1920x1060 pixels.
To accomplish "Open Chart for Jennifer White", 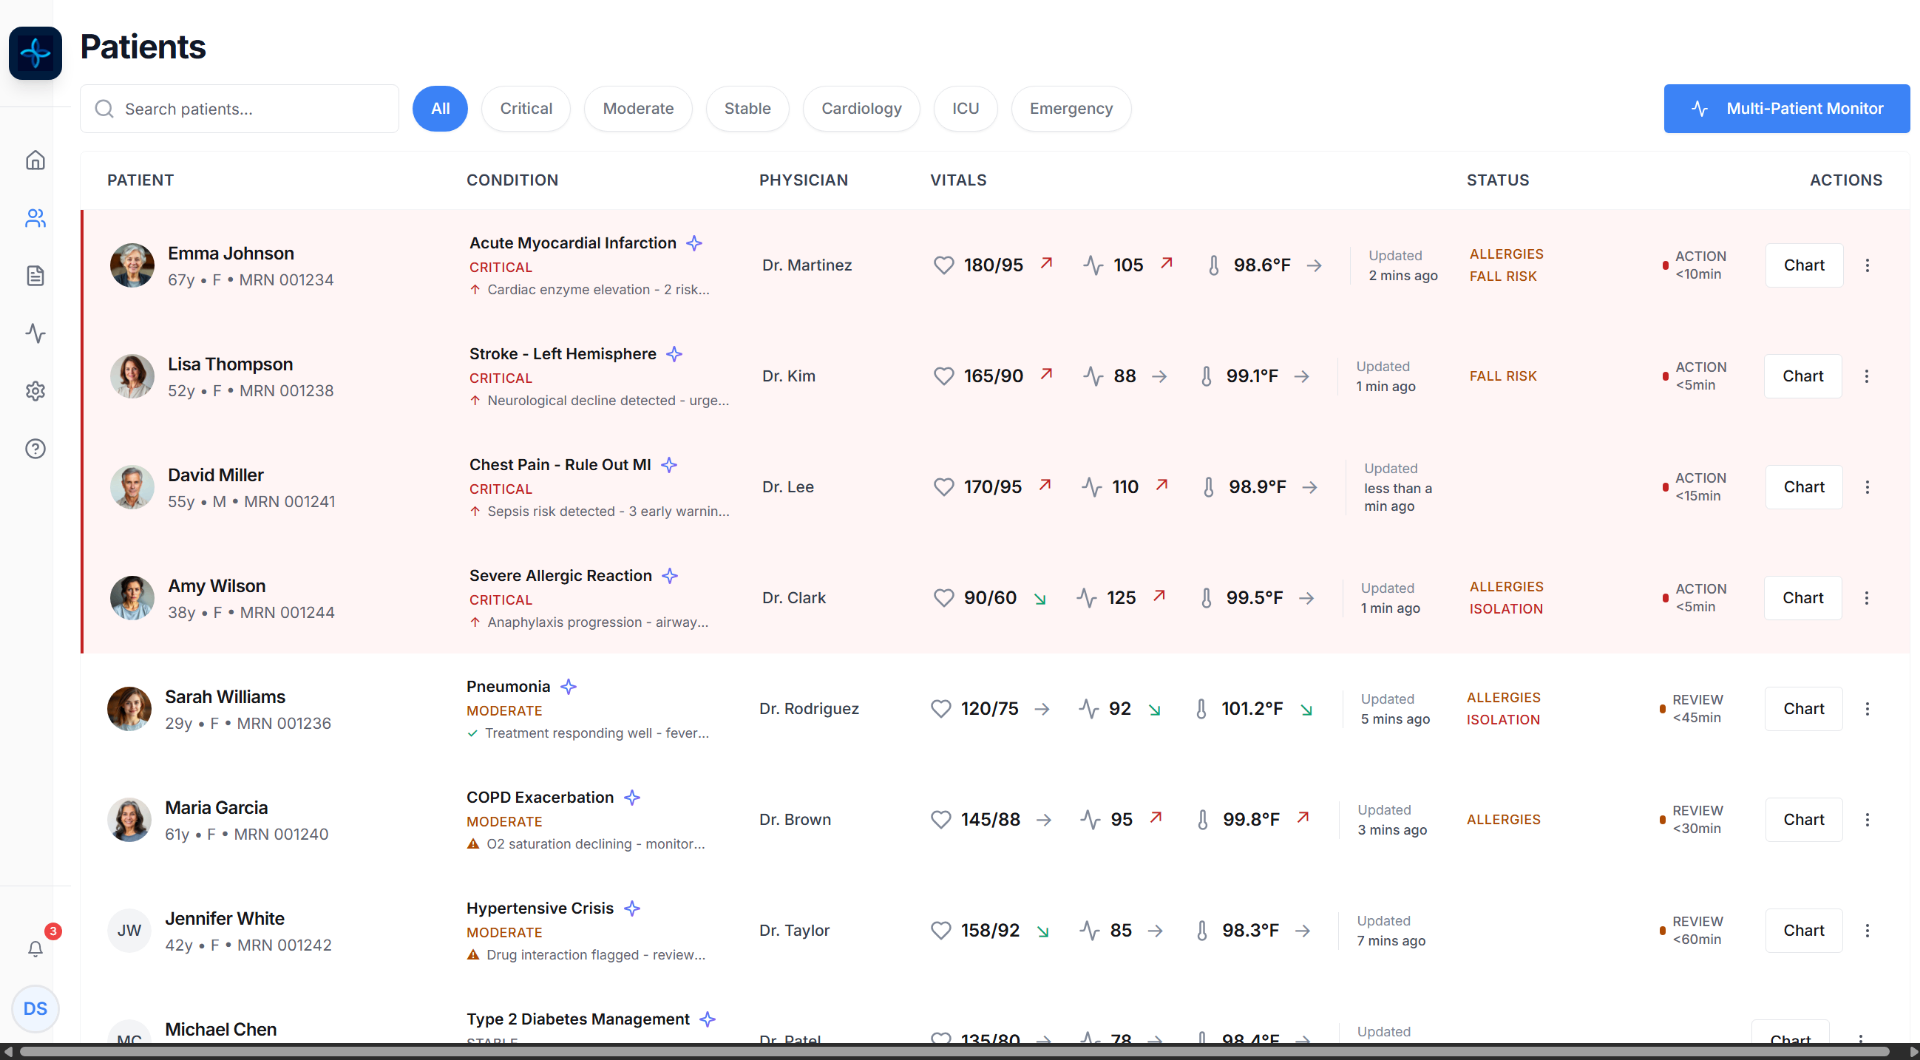I will [1804, 931].
